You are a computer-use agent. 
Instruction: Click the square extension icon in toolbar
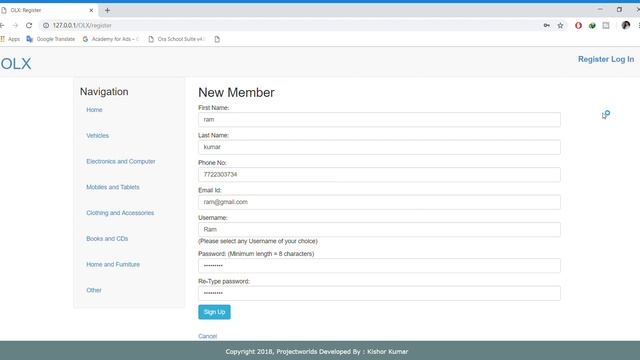[x=606, y=25]
